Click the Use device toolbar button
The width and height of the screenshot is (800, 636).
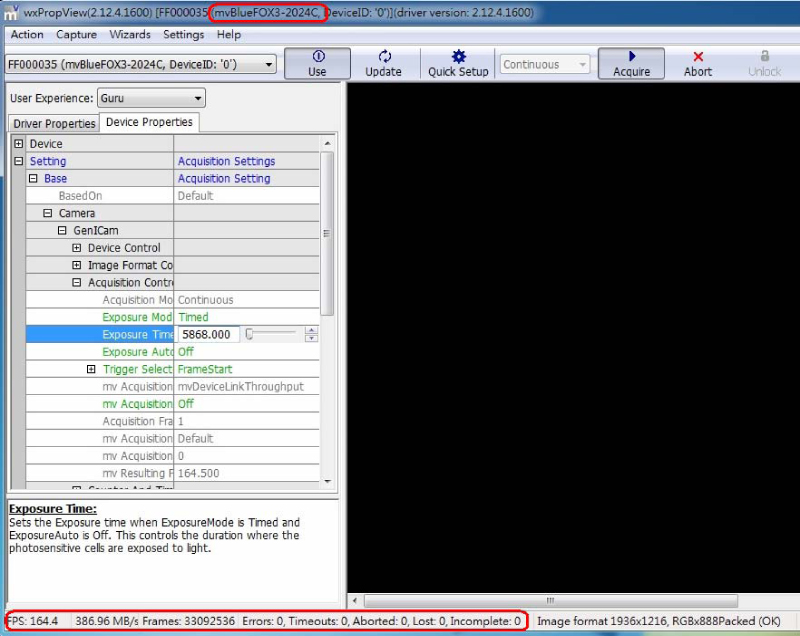[317, 64]
